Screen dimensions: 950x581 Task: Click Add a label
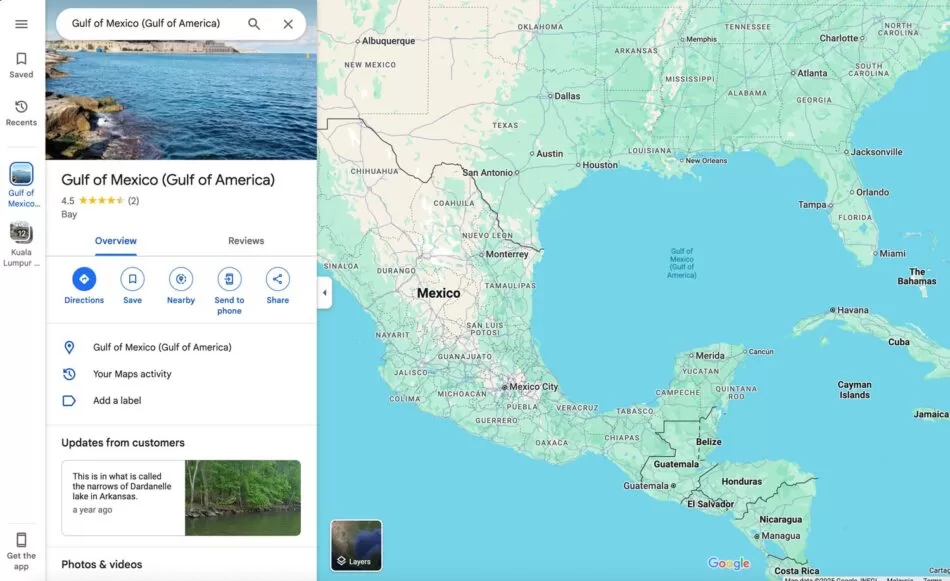[x=117, y=400]
